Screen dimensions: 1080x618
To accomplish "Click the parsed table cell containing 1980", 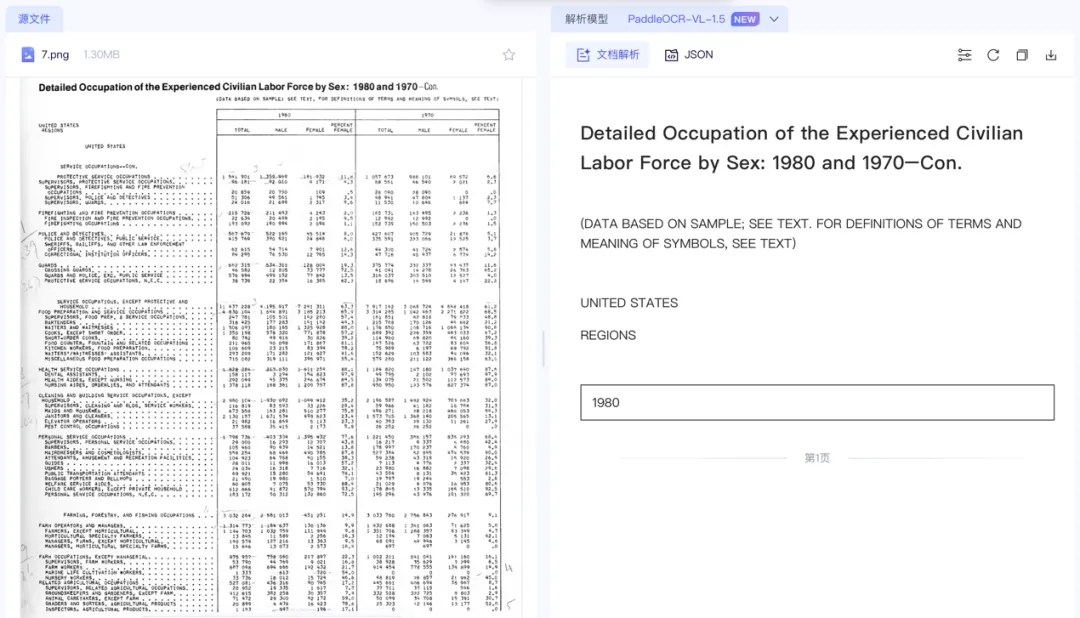I will [x=817, y=402].
